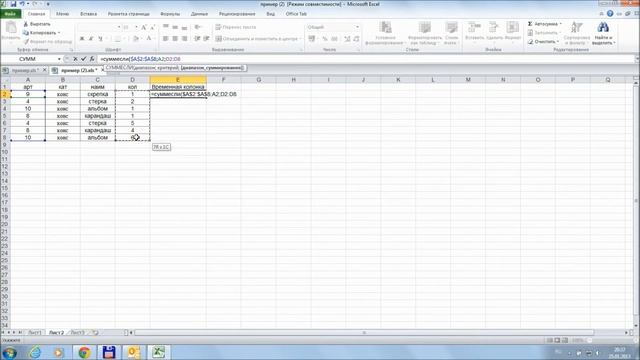Confirm formula entry with checkmark button
The height and width of the screenshot is (360, 640).
pos(84,59)
